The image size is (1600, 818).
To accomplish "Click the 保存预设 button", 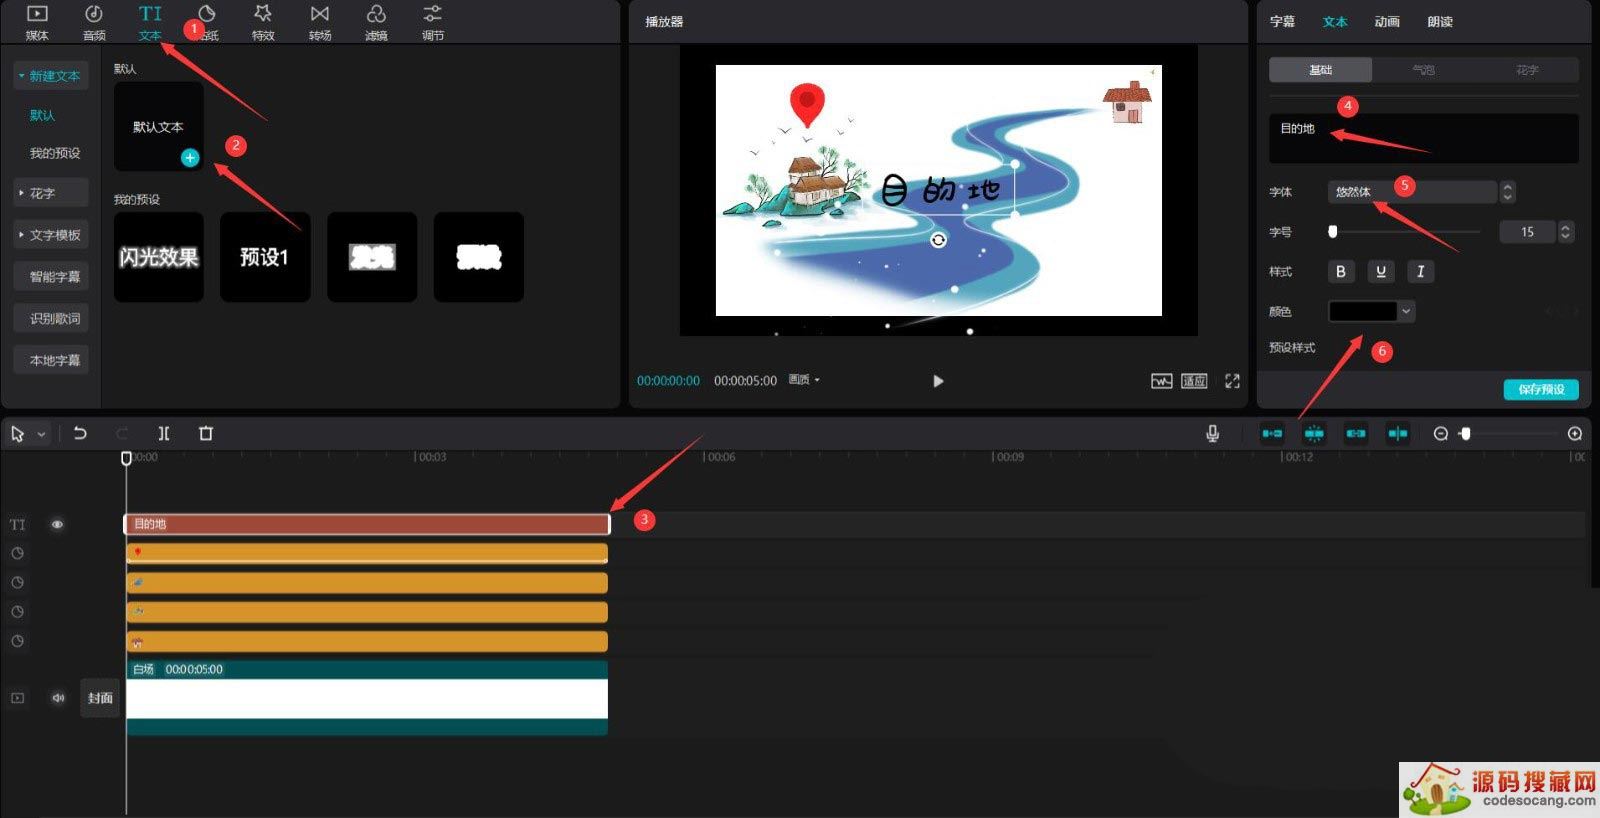I will click(1540, 389).
